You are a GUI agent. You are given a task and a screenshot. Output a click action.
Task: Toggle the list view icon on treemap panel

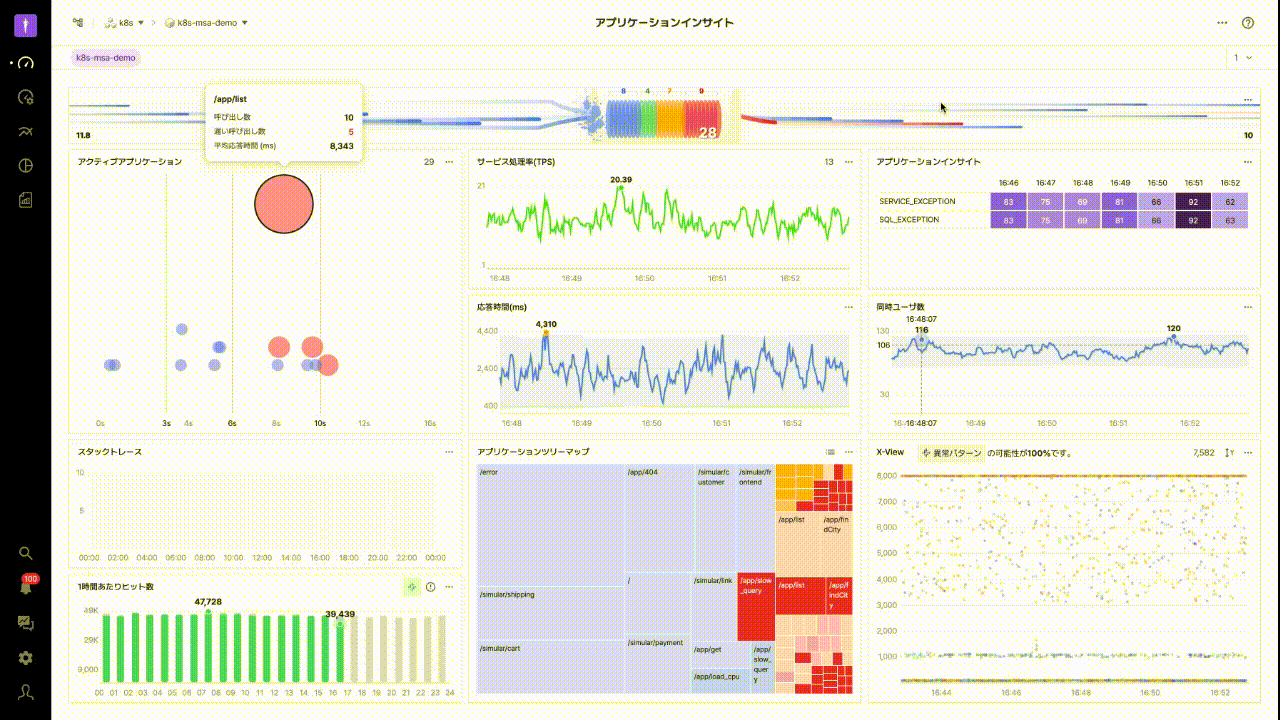(x=830, y=452)
